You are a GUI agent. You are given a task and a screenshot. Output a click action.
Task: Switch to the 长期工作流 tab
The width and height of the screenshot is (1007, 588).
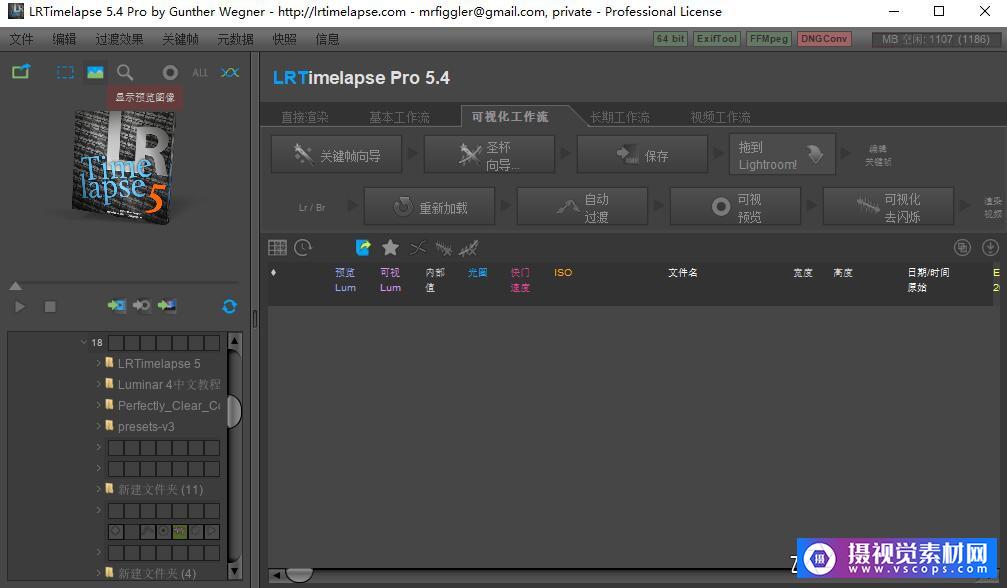coord(620,117)
